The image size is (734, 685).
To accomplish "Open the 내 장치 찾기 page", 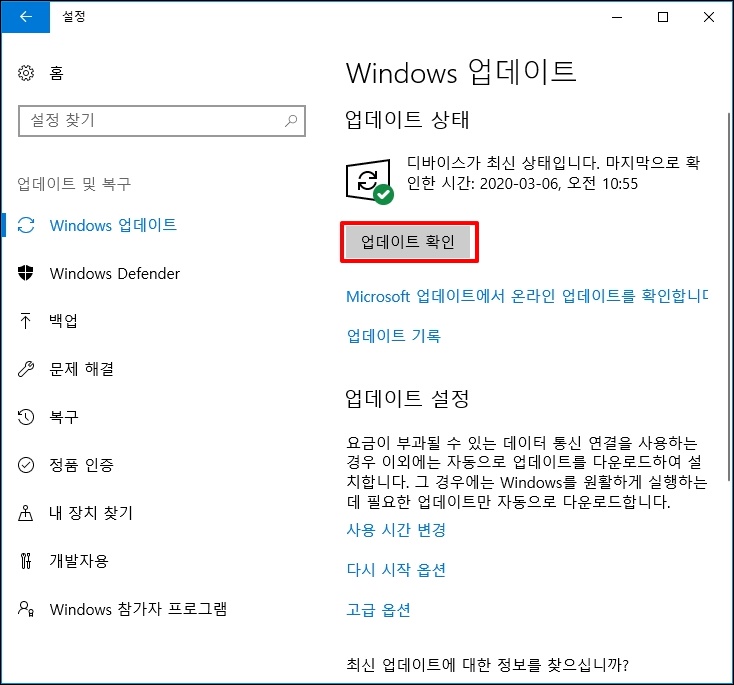I will click(x=91, y=513).
